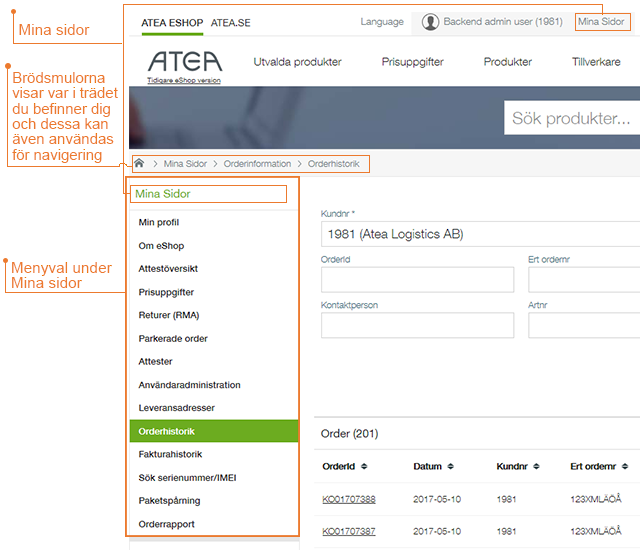Click Mina Sidor in top bar
Screen dimensions: 640x550
click(601, 22)
